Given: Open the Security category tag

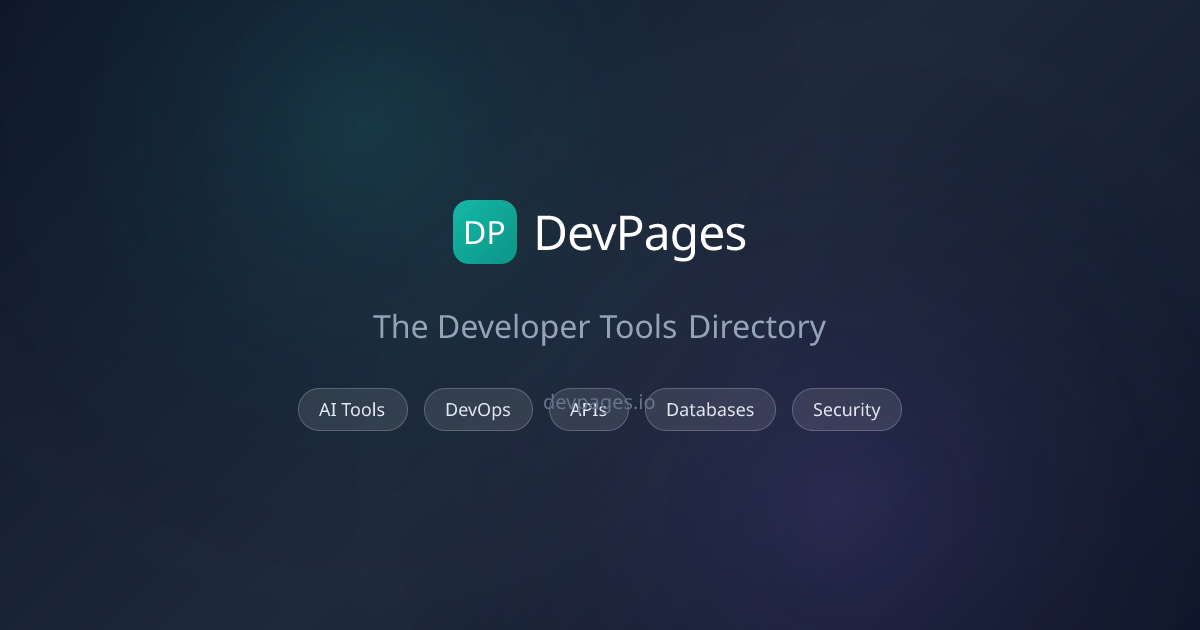Looking at the screenshot, I should 846,409.
